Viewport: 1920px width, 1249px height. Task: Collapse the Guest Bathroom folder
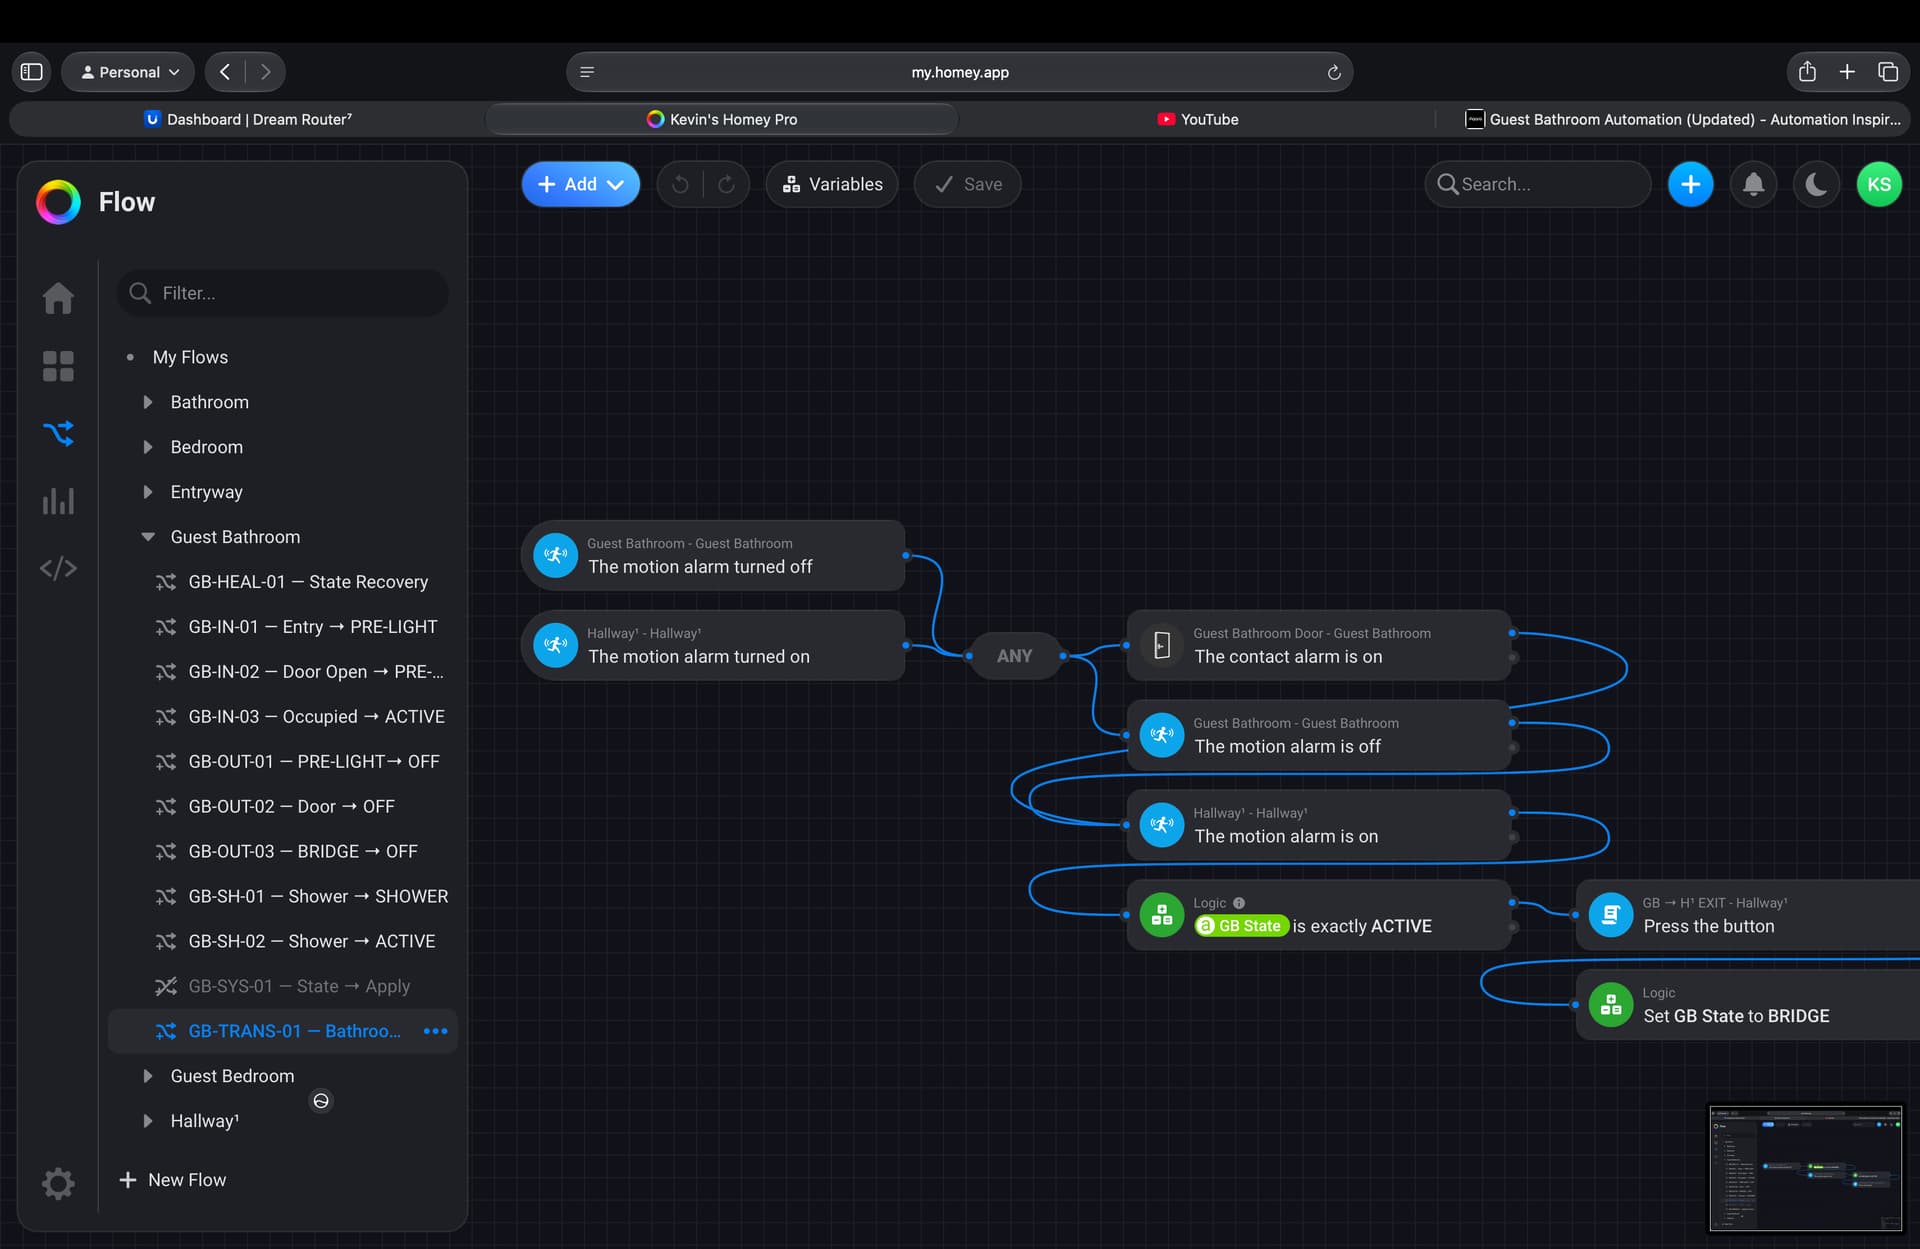point(147,537)
